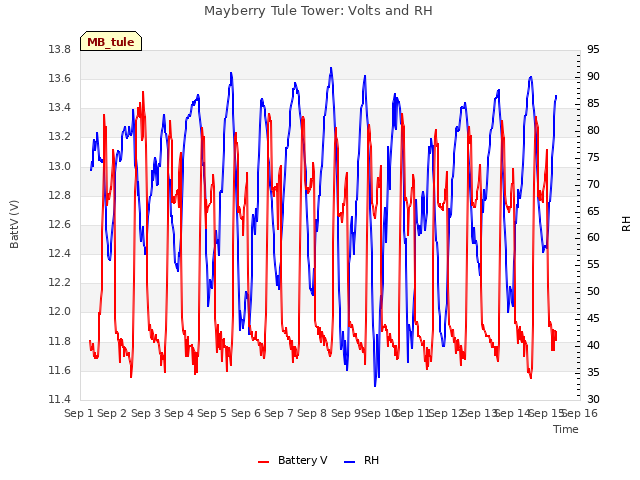Click the RH right axis label
Screen dimensions: 640x480
tap(626, 224)
